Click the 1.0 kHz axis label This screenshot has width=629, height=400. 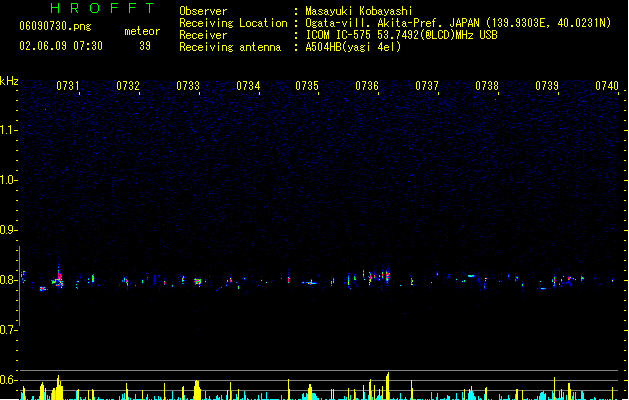click(x=8, y=180)
